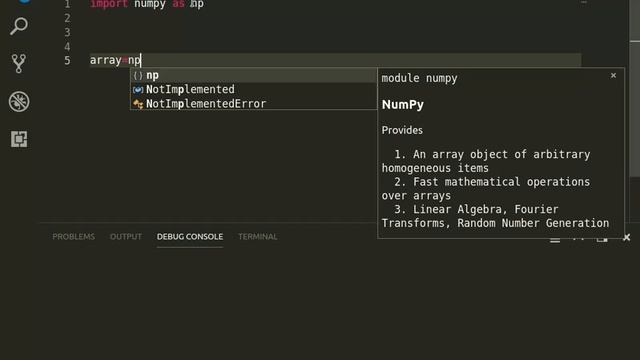Click the 'Provides' text in documentation
Viewport: 640px width, 360px height.
402,130
